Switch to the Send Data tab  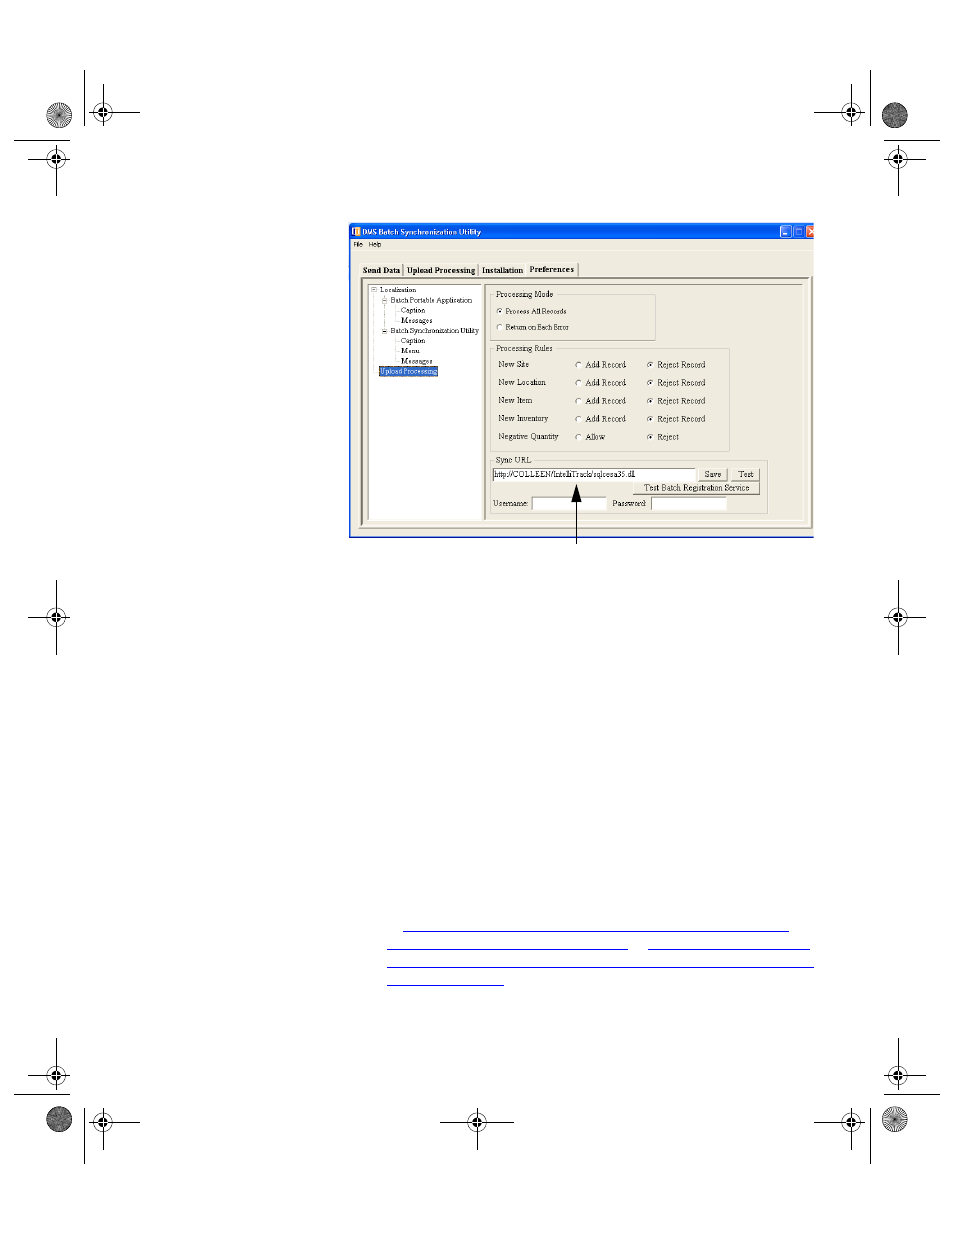[381, 270]
